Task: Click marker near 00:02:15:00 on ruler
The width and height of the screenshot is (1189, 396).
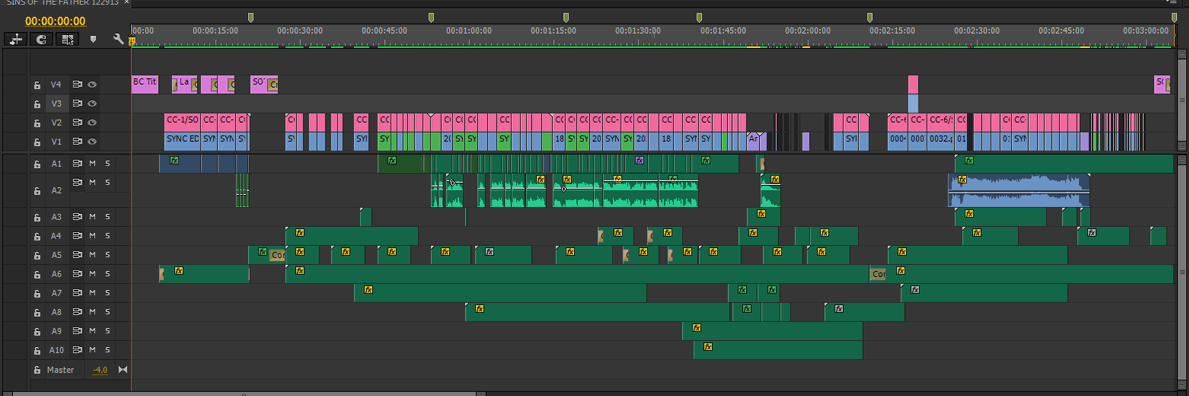Action: pyautogui.click(x=870, y=17)
